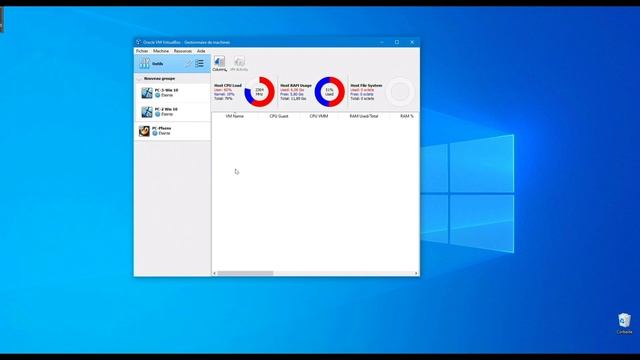Select the PC-Pfsense virtual machine
This screenshot has width=640, height=360.
[173, 131]
